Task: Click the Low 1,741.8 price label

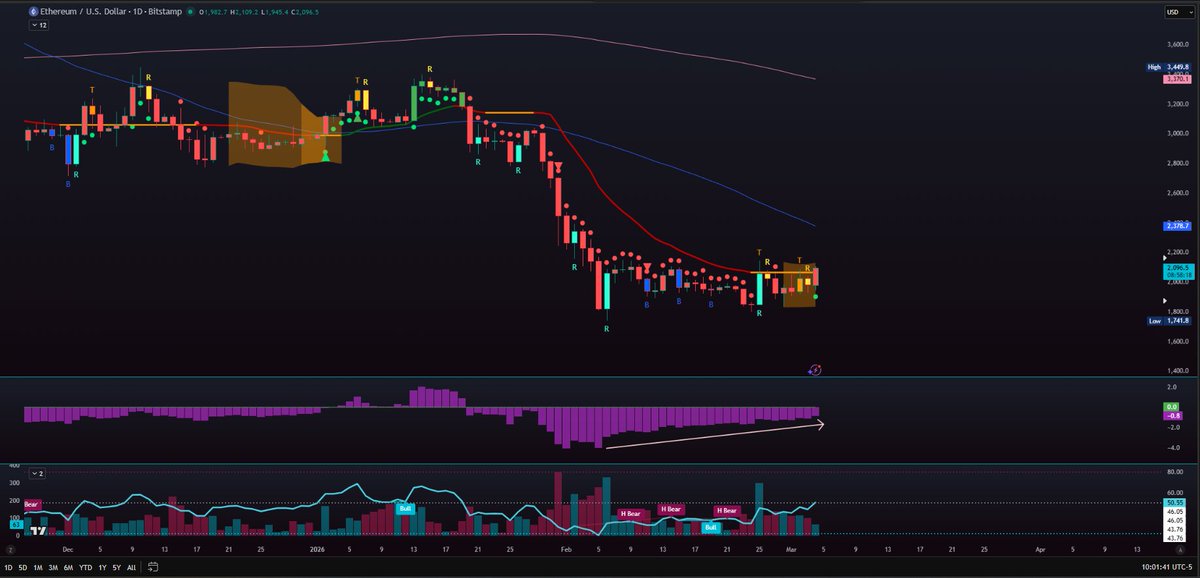Action: [1168, 321]
